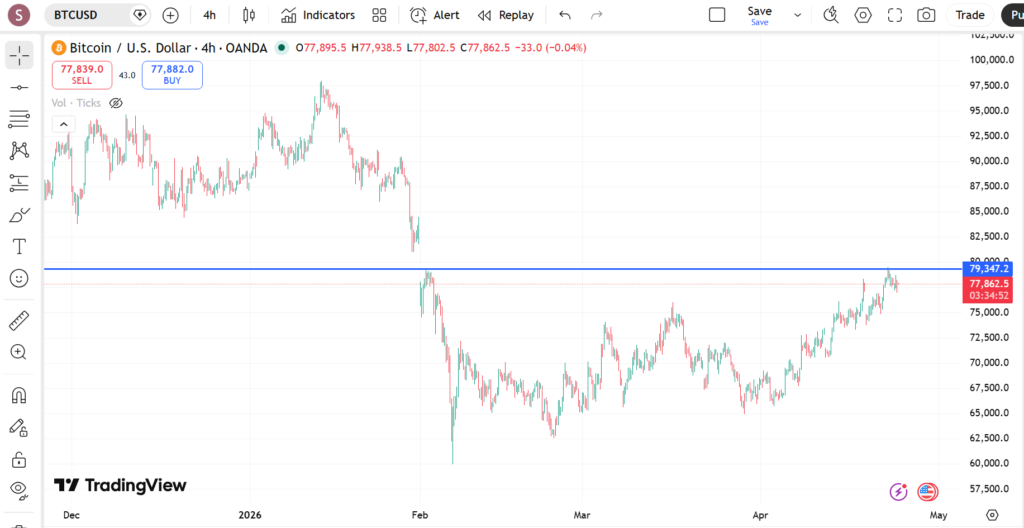
Task: Expand the Save options dropdown arrow
Action: tap(797, 15)
